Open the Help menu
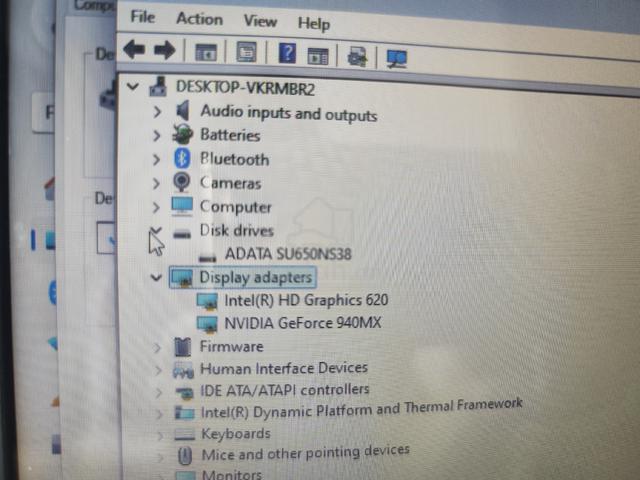The width and height of the screenshot is (640, 480). point(314,24)
